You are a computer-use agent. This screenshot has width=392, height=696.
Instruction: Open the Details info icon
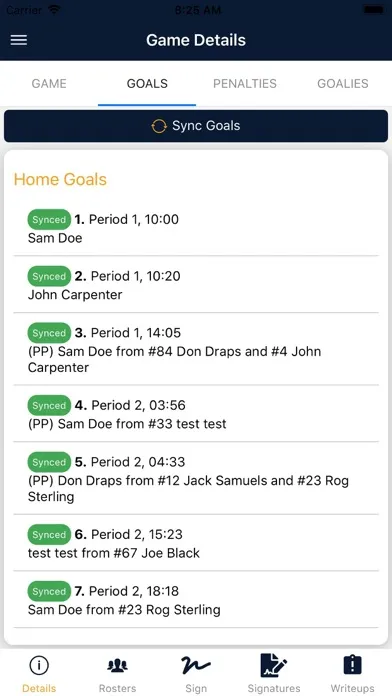coord(39,665)
